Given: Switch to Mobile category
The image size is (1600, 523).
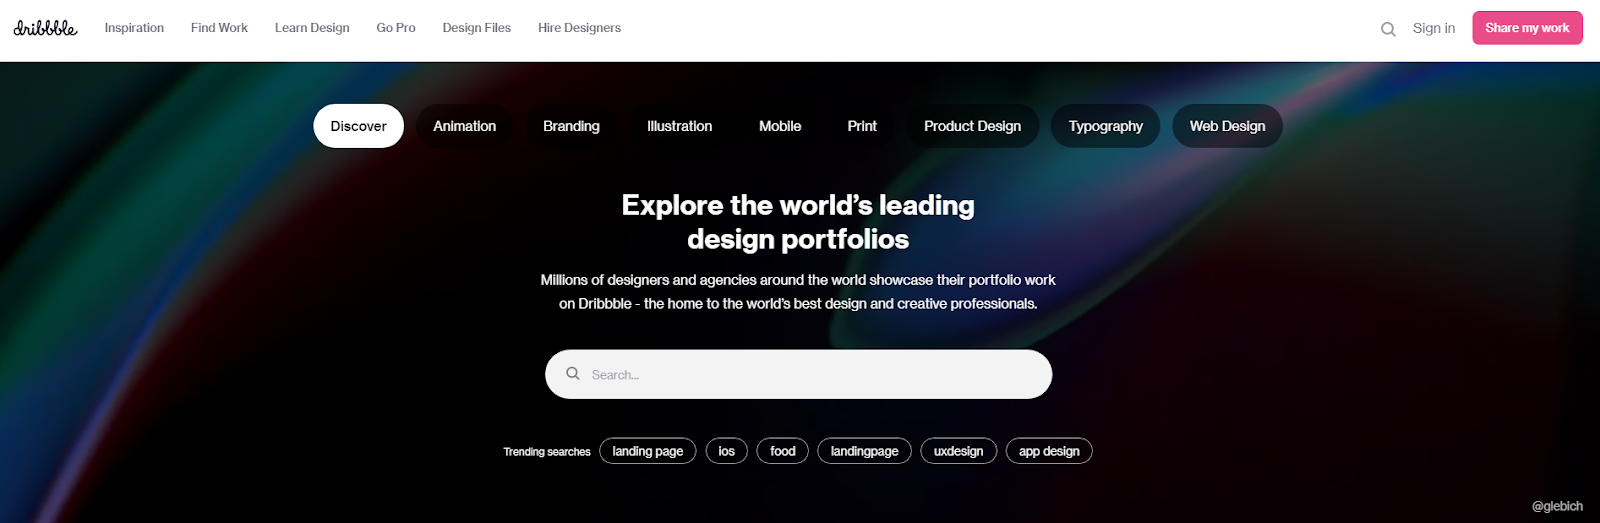Looking at the screenshot, I should tap(780, 126).
